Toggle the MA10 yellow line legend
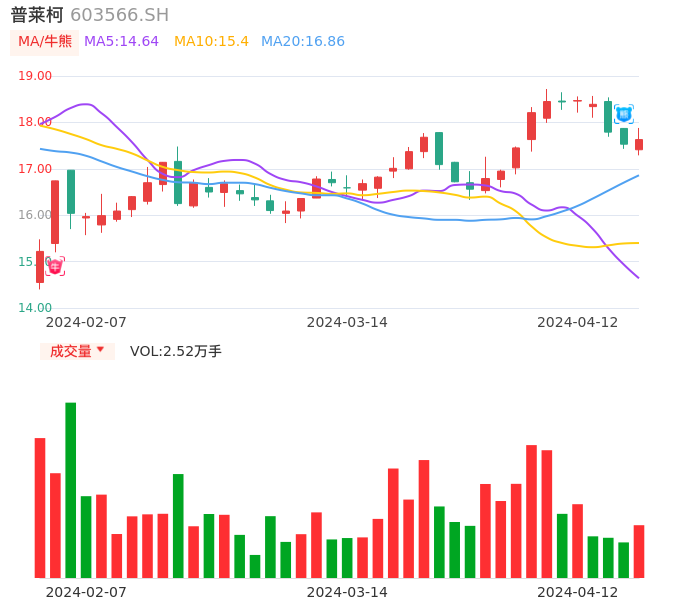686x606 pixels. coord(211,42)
